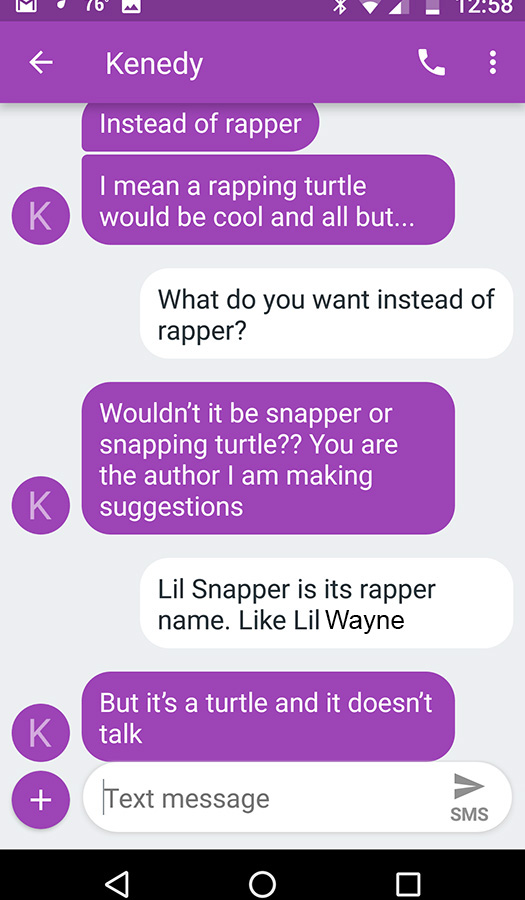The width and height of the screenshot is (525, 900).
Task: Tap the K avatar beside 'doesn't talk' message
Action: pos(40,733)
